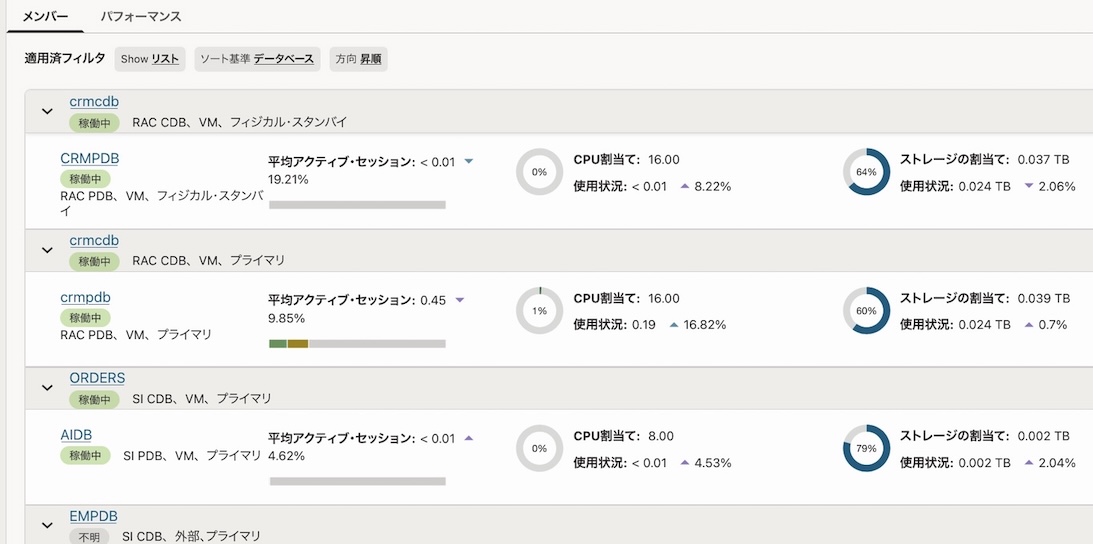Change the 方向 昇順 sort direction
This screenshot has height=544, width=1093.
point(358,59)
